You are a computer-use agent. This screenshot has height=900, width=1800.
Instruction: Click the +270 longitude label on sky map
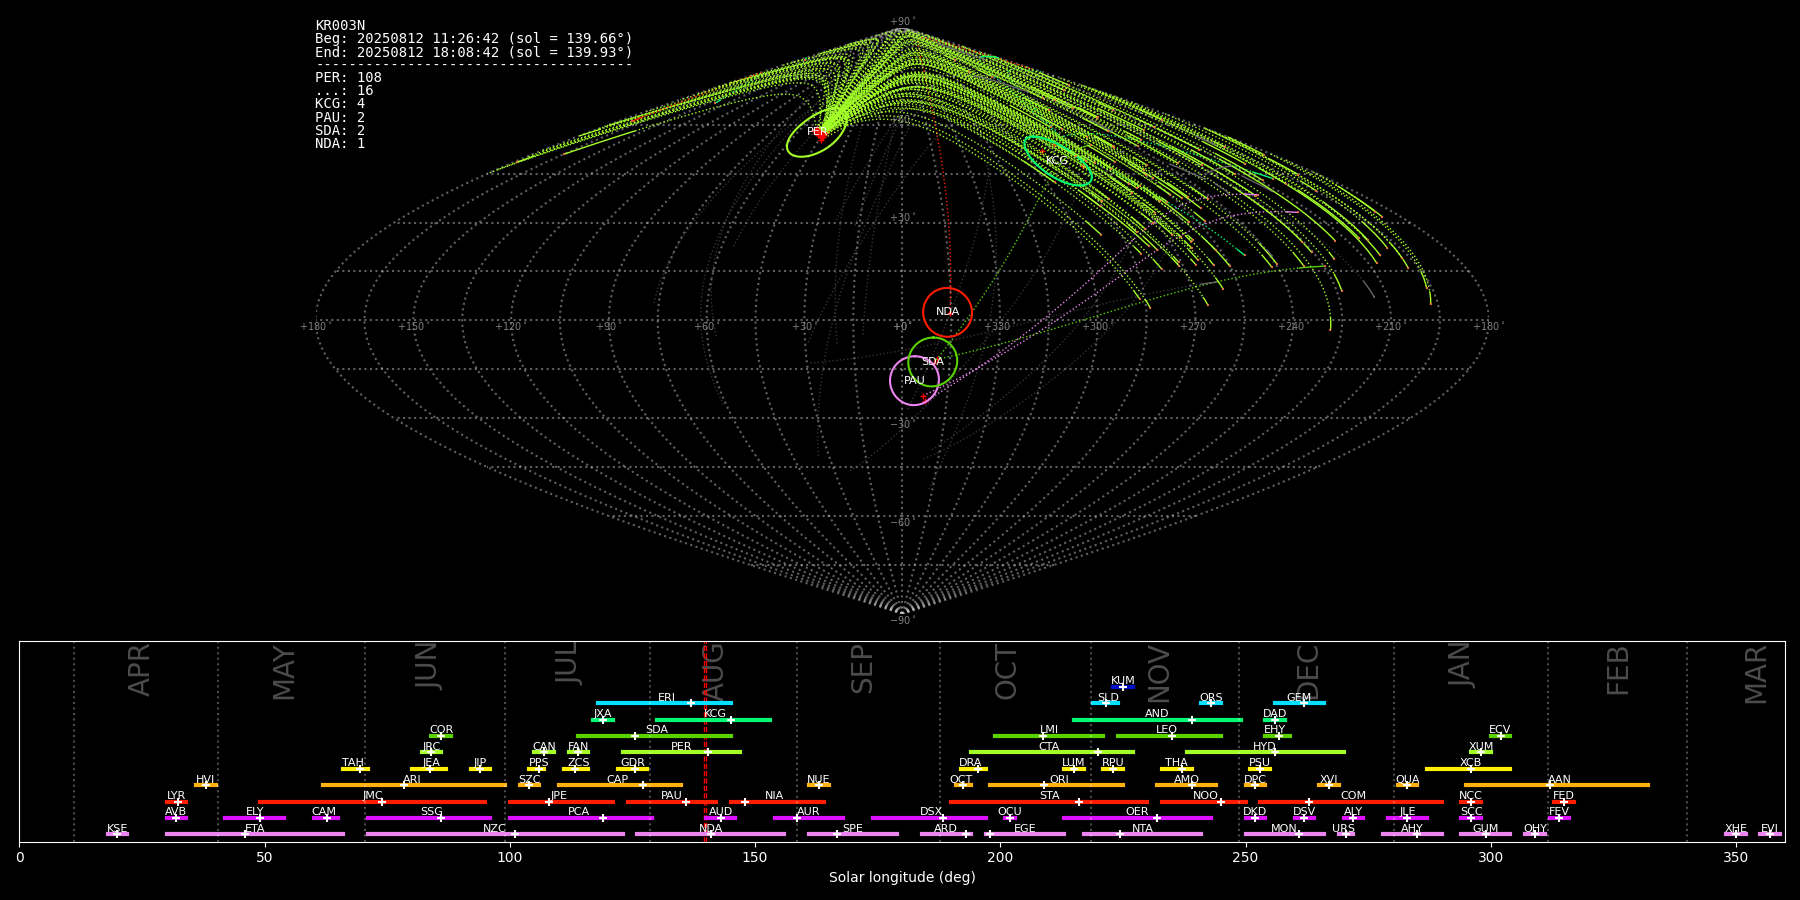click(x=1193, y=327)
